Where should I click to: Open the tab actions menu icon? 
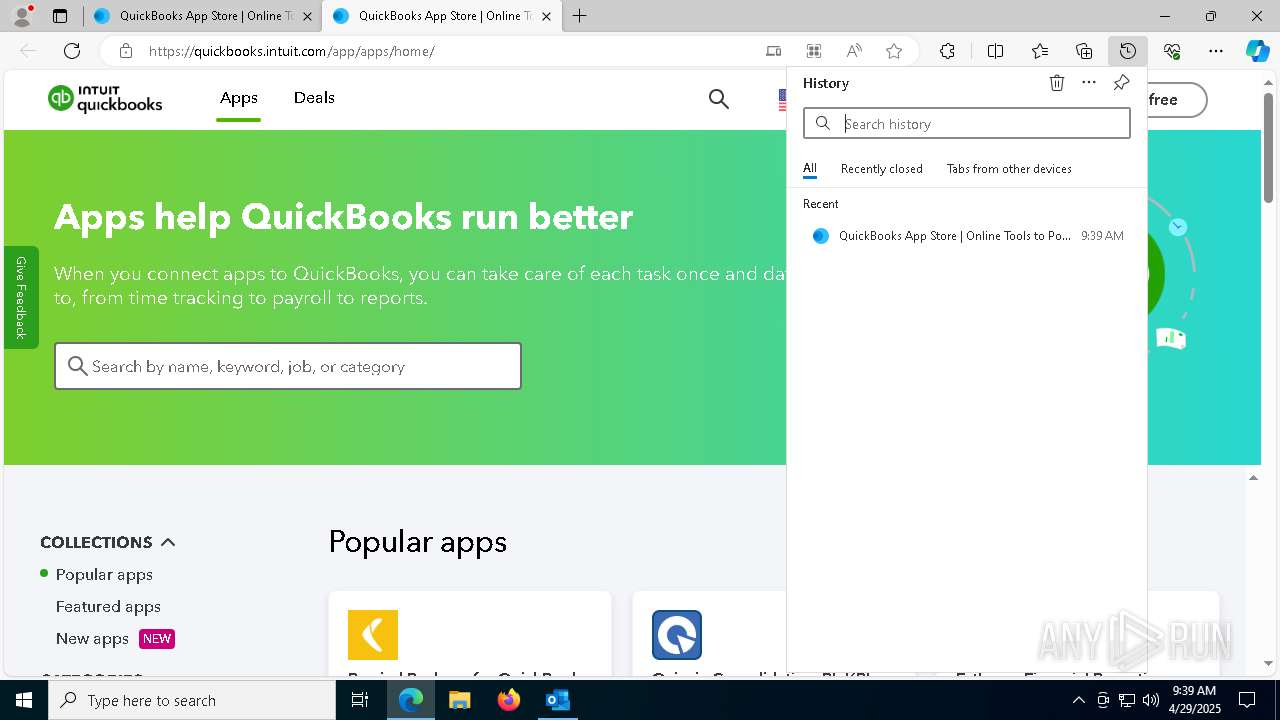pos(60,16)
